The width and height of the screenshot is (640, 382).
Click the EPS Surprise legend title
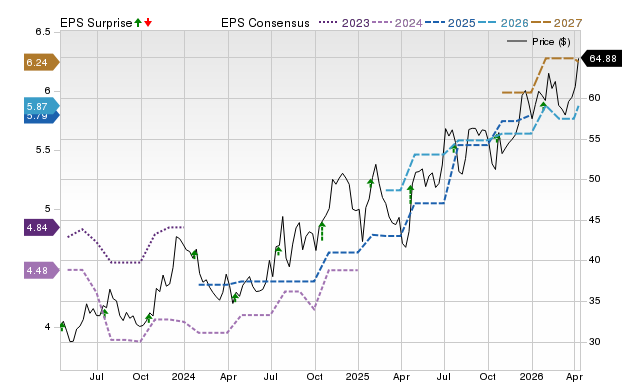pyautogui.click(x=96, y=23)
